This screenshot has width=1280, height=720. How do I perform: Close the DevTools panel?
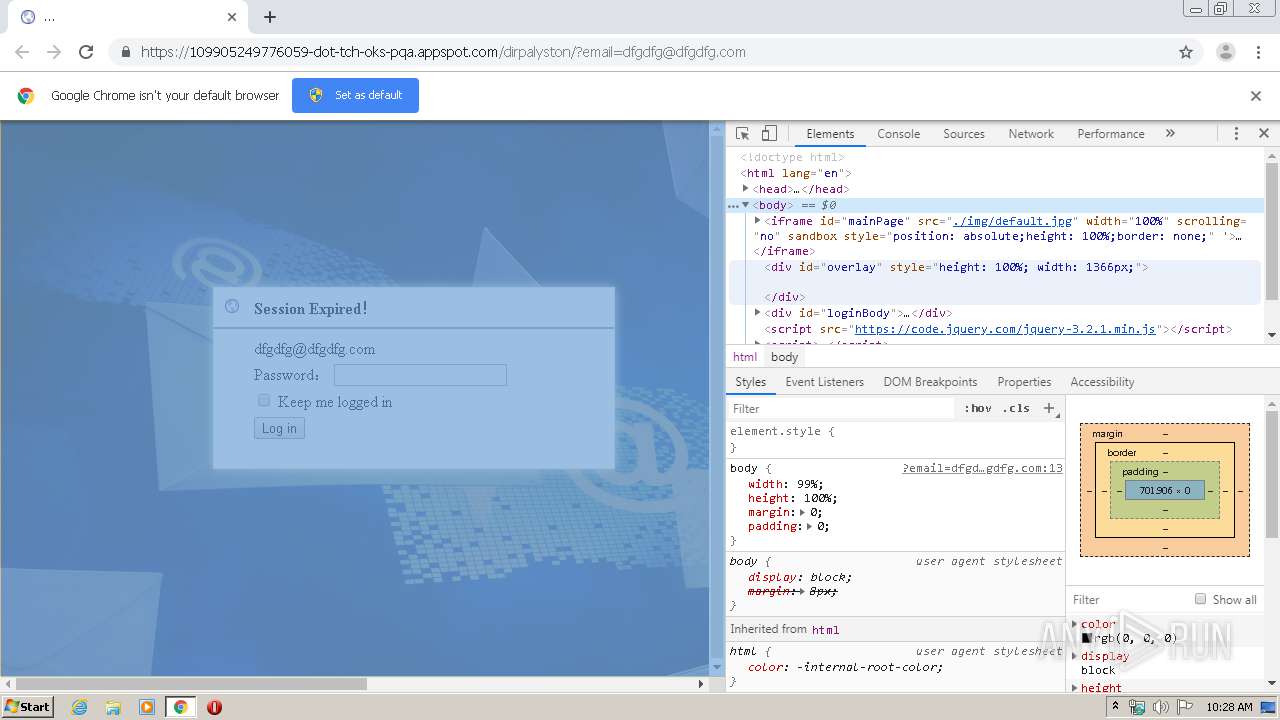pyautogui.click(x=1263, y=133)
